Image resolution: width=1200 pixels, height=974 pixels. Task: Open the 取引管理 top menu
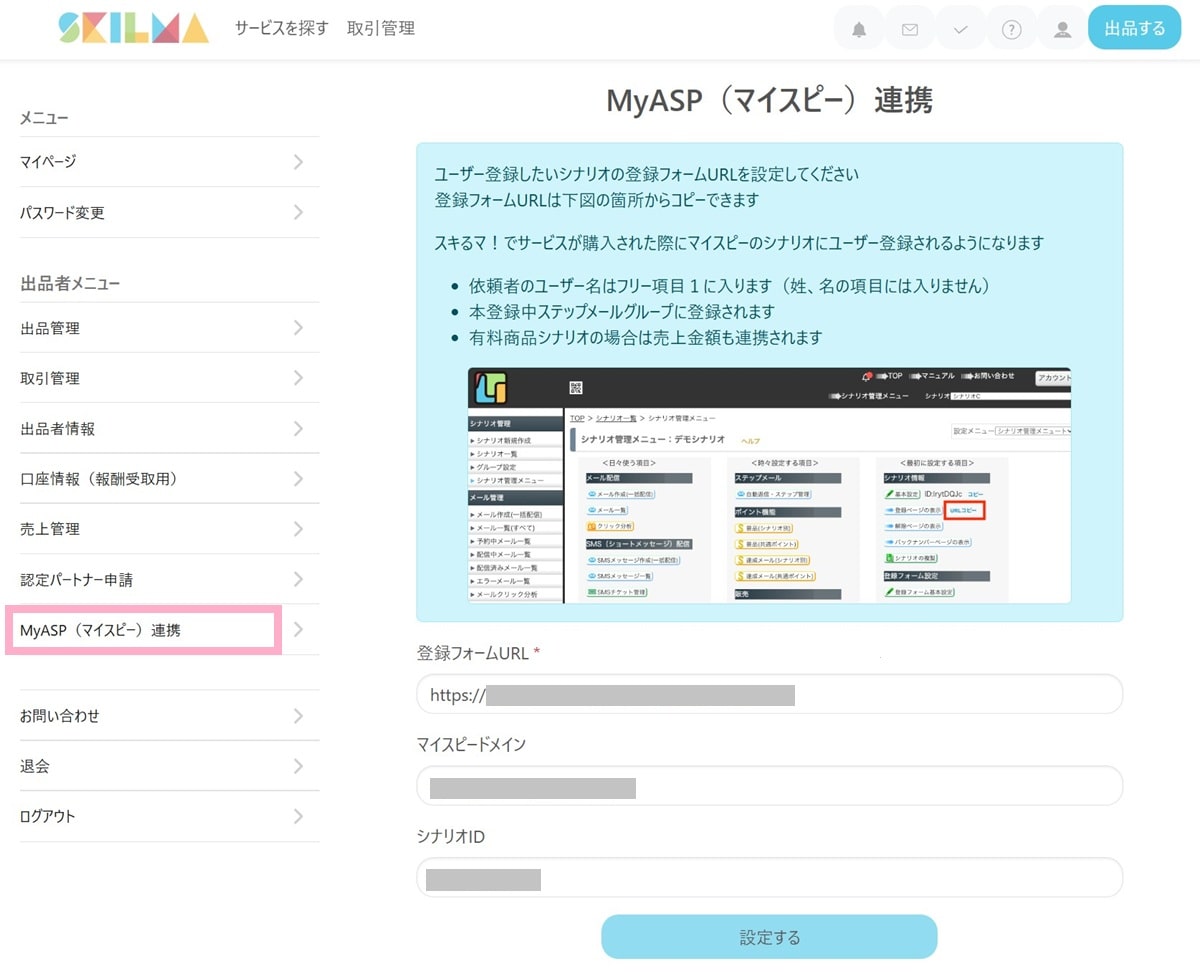380,28
